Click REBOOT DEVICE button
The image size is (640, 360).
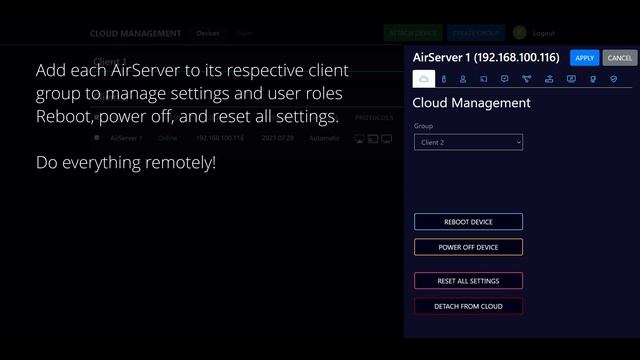468,222
